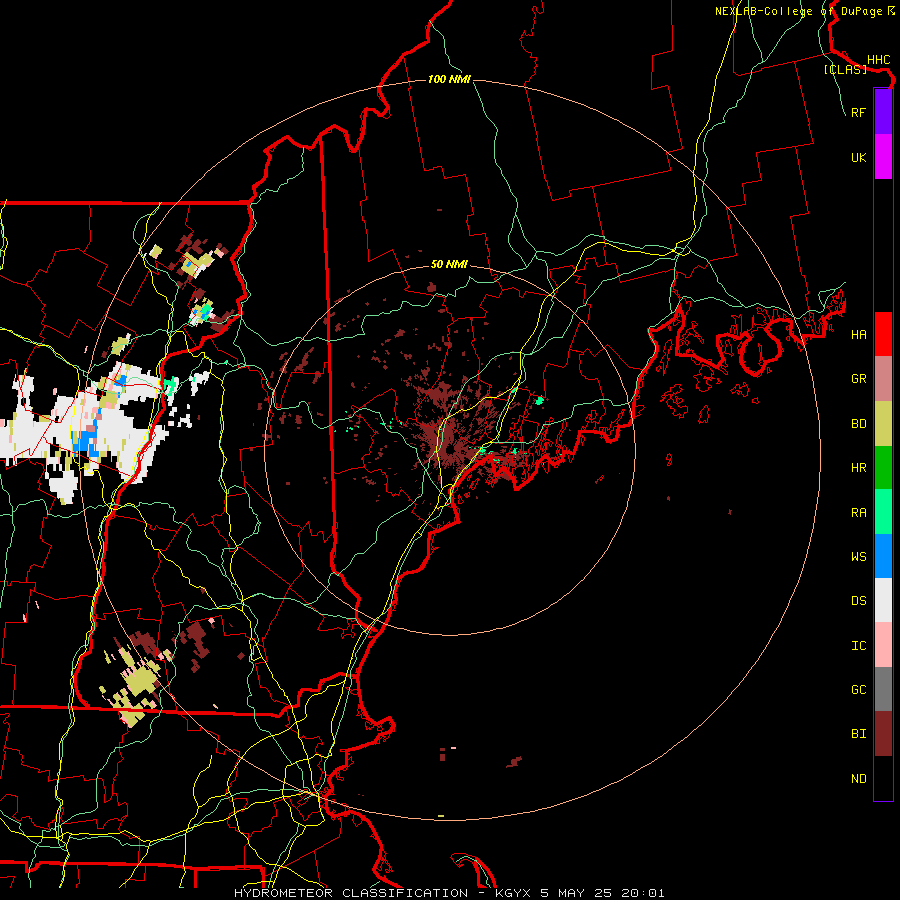The image size is (900, 900).
Task: Click the 20:01 timestamp
Action: pyautogui.click(x=645, y=893)
